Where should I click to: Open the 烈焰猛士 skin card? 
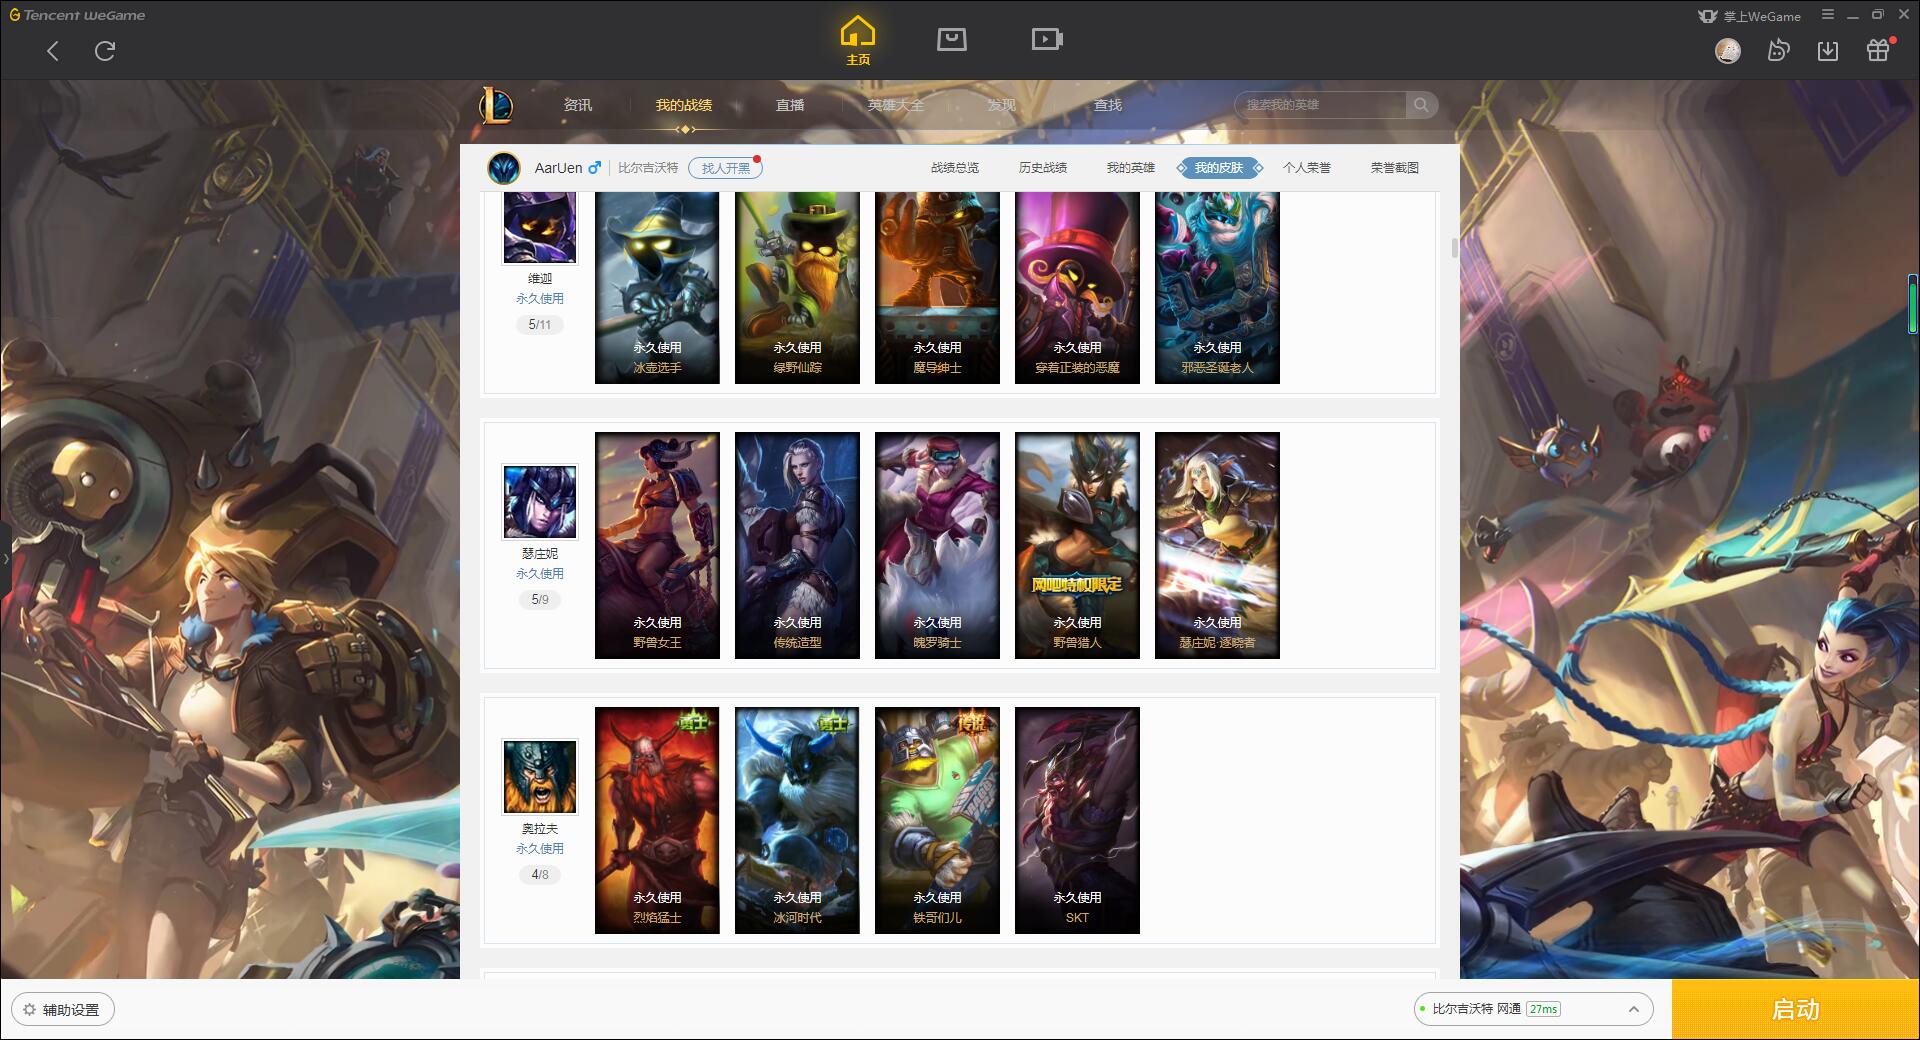coord(657,820)
